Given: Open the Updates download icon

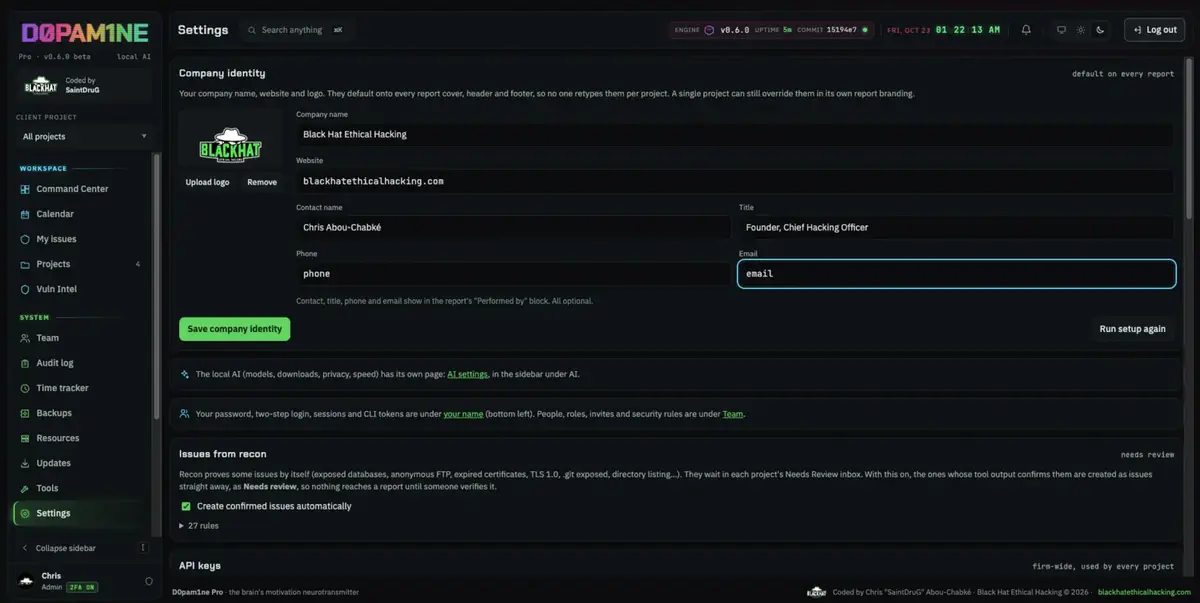Looking at the screenshot, I should [26, 463].
